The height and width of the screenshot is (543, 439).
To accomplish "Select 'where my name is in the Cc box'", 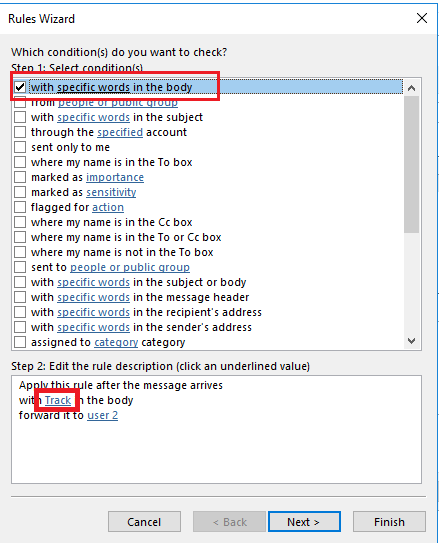I will 20,222.
